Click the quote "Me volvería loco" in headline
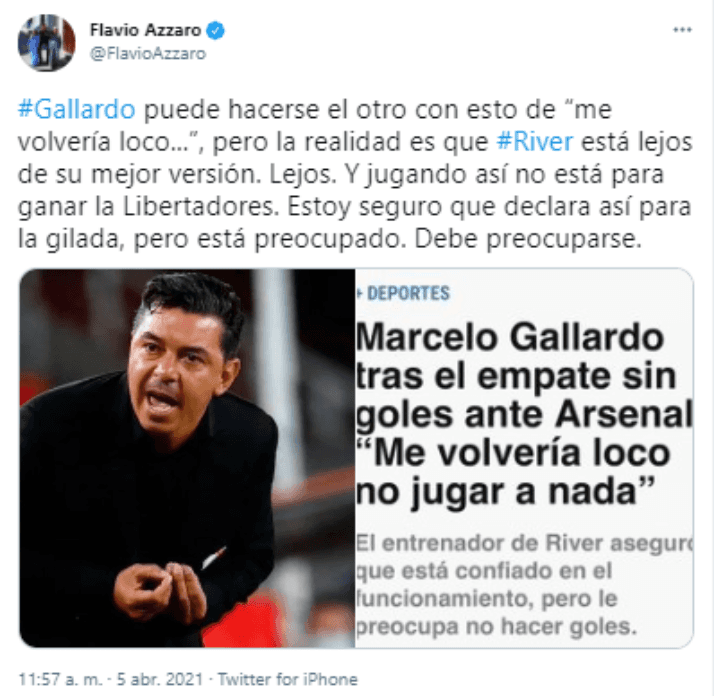The width and height of the screenshot is (714, 696). (x=513, y=454)
